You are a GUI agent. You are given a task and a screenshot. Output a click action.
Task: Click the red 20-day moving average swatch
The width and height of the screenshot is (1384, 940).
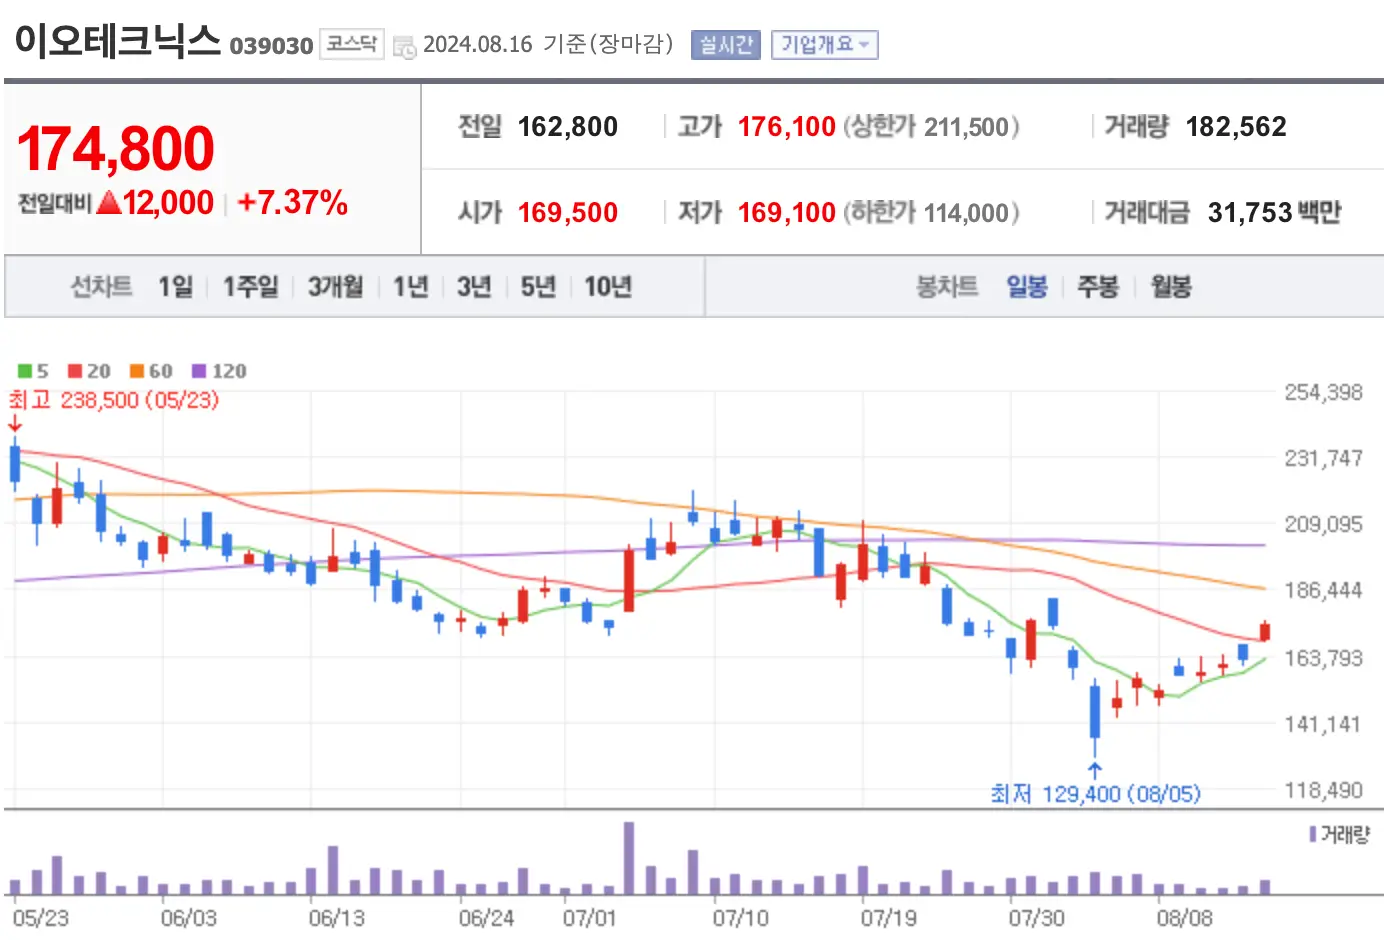click(x=75, y=371)
